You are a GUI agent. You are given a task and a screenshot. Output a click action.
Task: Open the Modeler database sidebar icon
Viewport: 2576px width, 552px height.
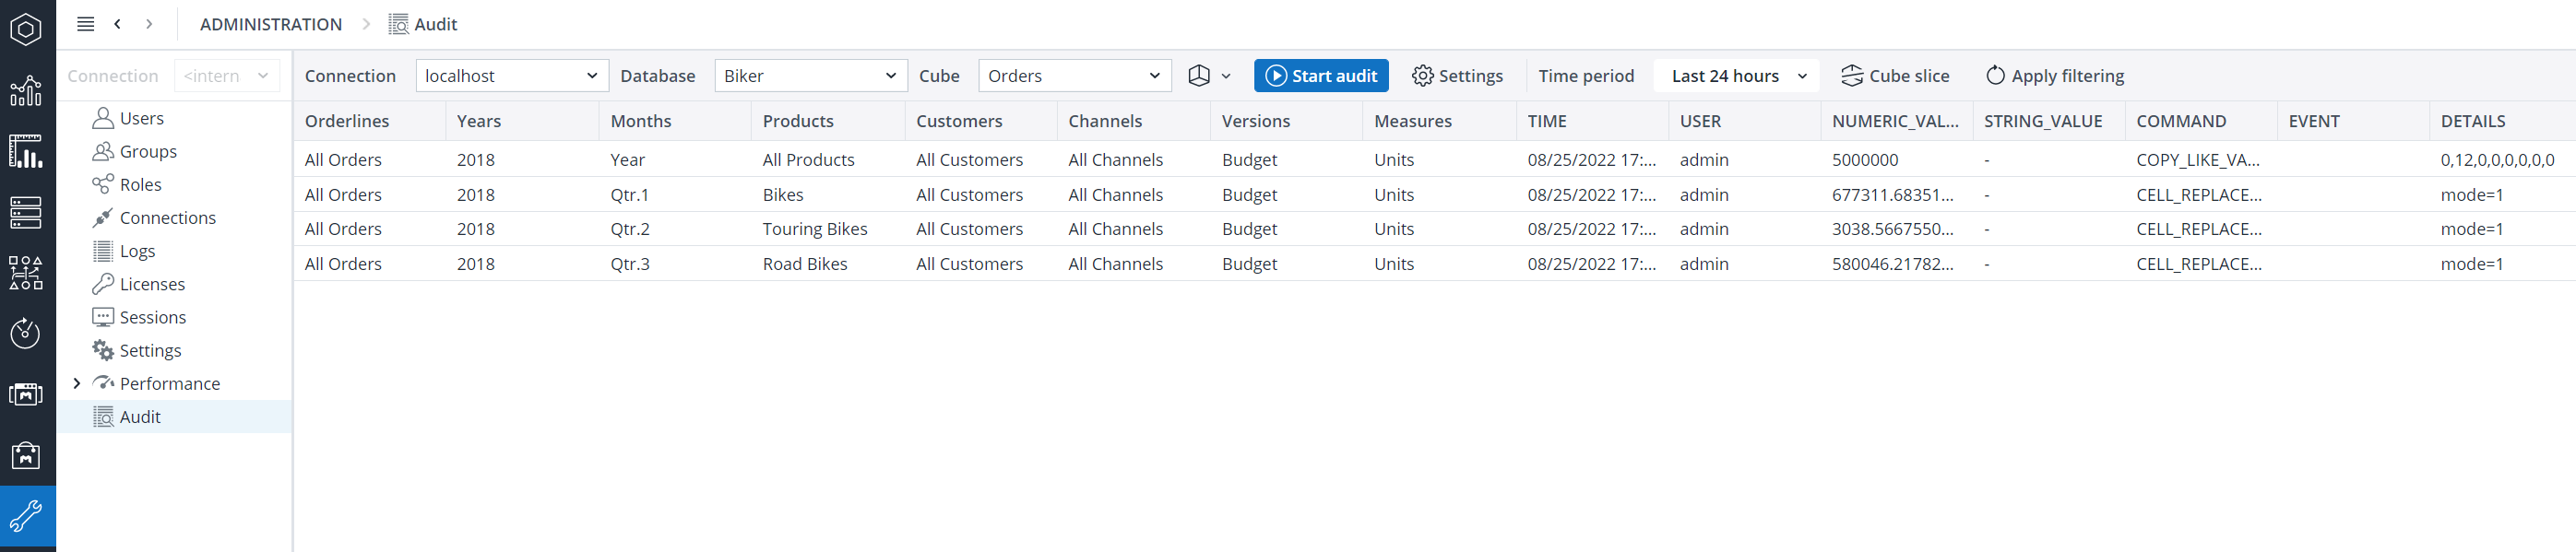tap(26, 212)
